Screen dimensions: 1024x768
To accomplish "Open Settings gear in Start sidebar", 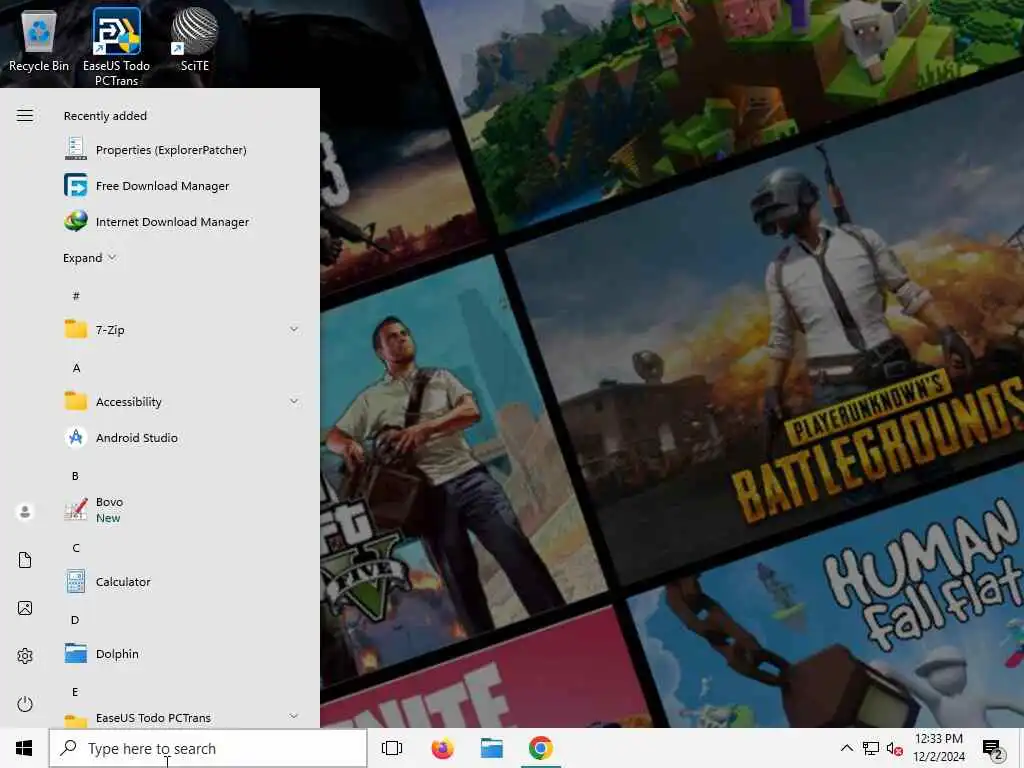I will coord(25,656).
